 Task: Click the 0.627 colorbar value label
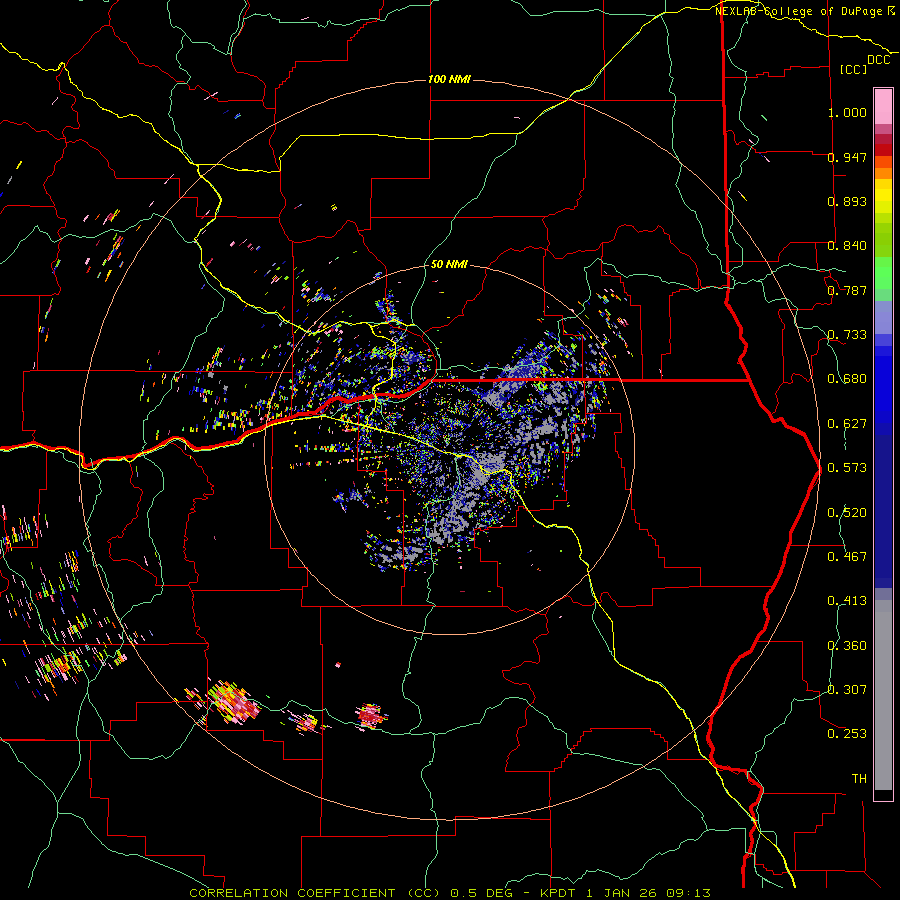point(847,424)
